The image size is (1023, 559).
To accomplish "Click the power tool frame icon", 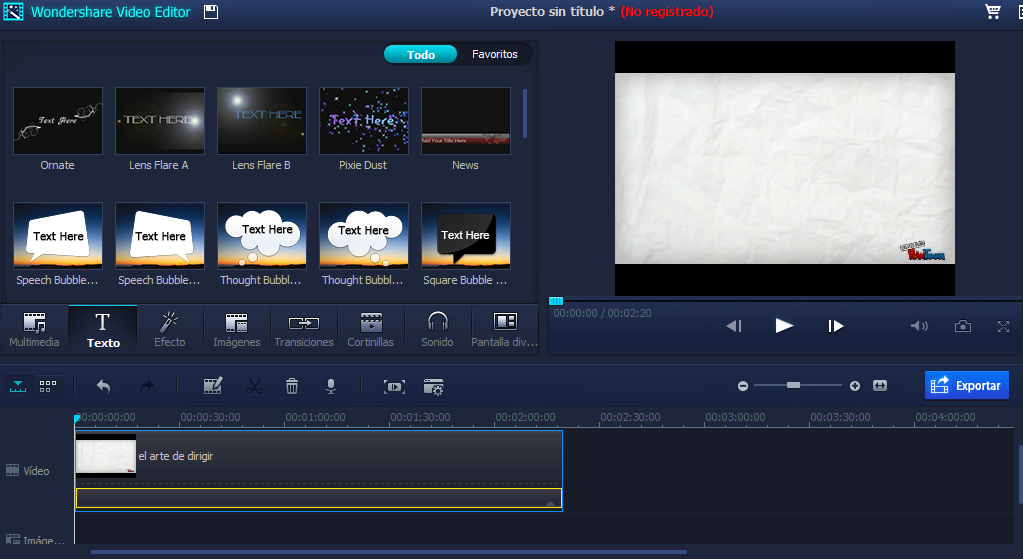I will pos(394,387).
